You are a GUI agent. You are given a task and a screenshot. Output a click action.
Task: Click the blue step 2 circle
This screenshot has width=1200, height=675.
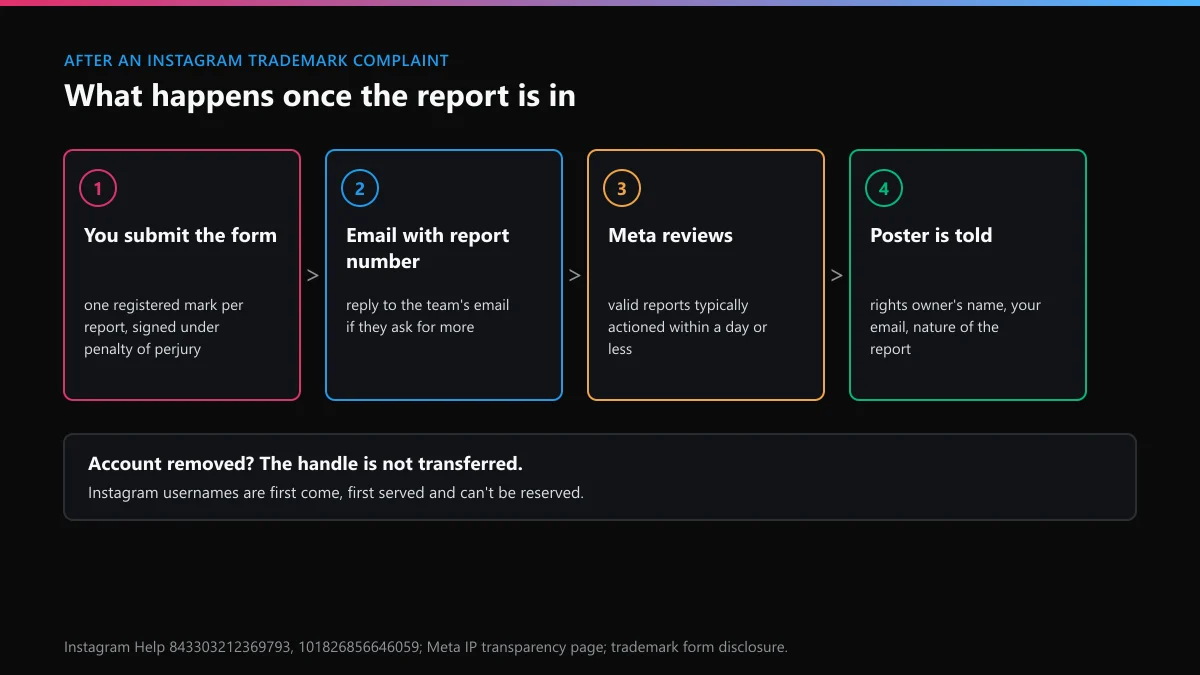tap(360, 188)
